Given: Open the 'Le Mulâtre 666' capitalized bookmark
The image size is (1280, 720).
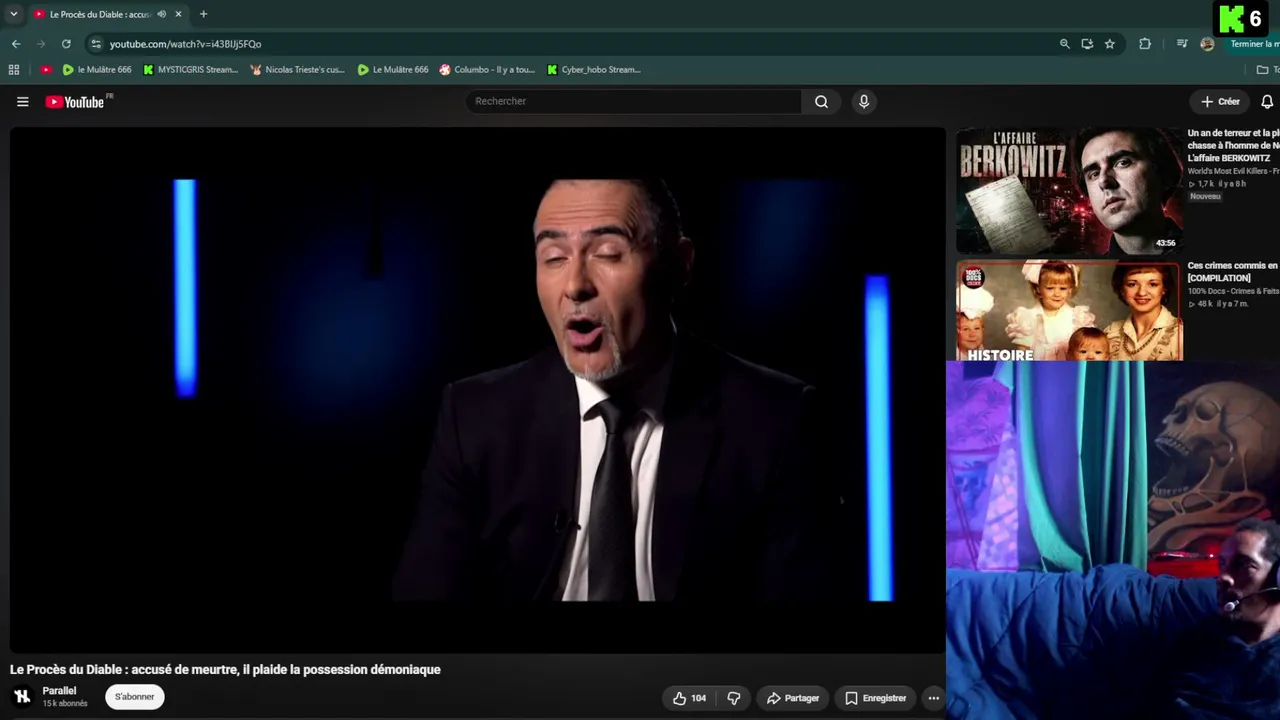Looking at the screenshot, I should (x=393, y=70).
